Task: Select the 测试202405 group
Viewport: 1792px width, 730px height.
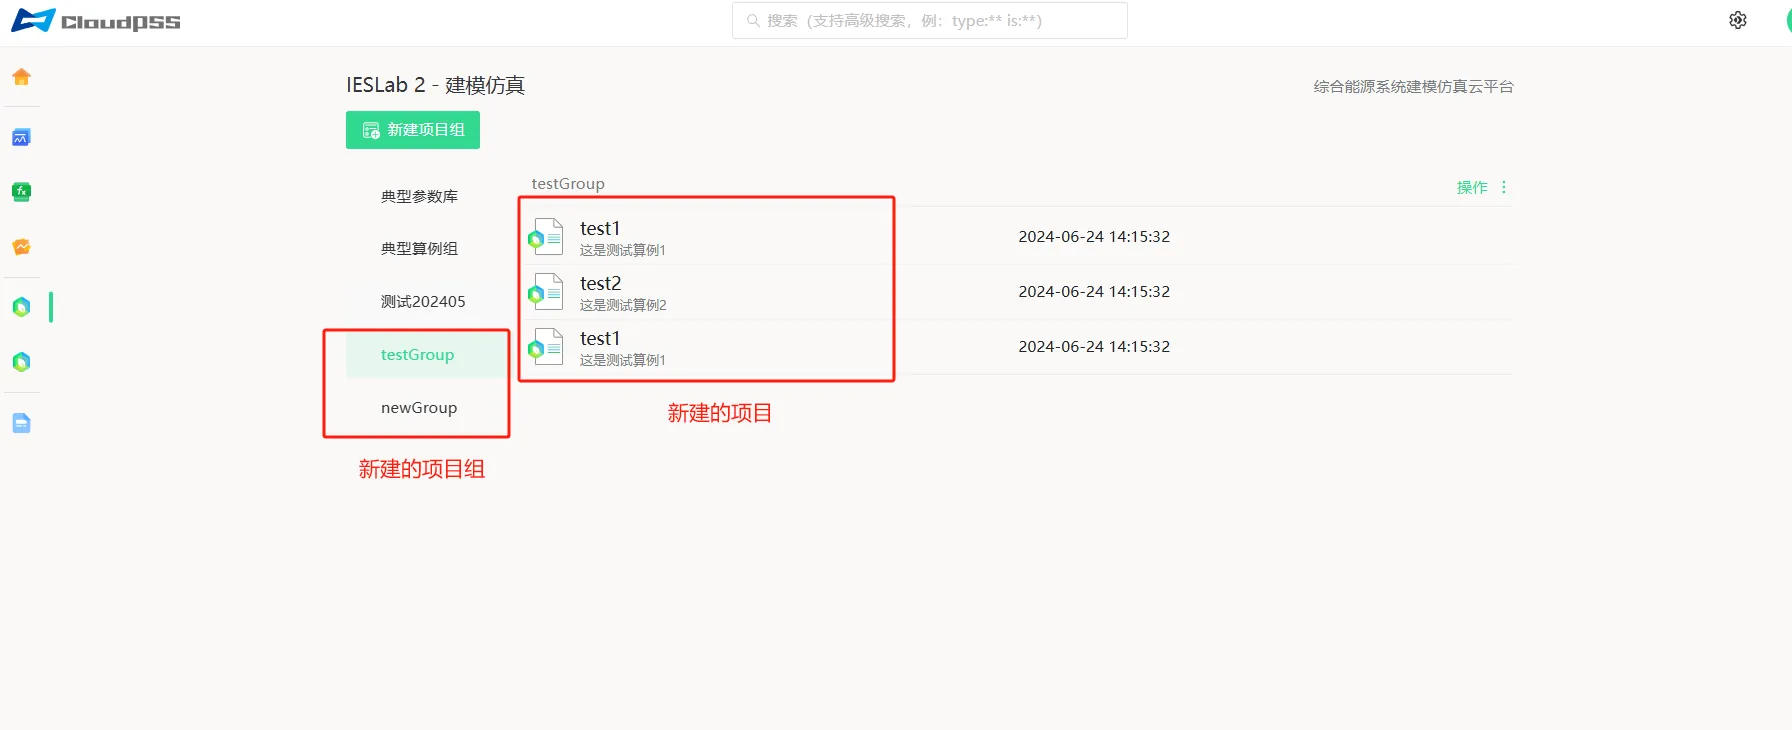Action: click(x=423, y=301)
